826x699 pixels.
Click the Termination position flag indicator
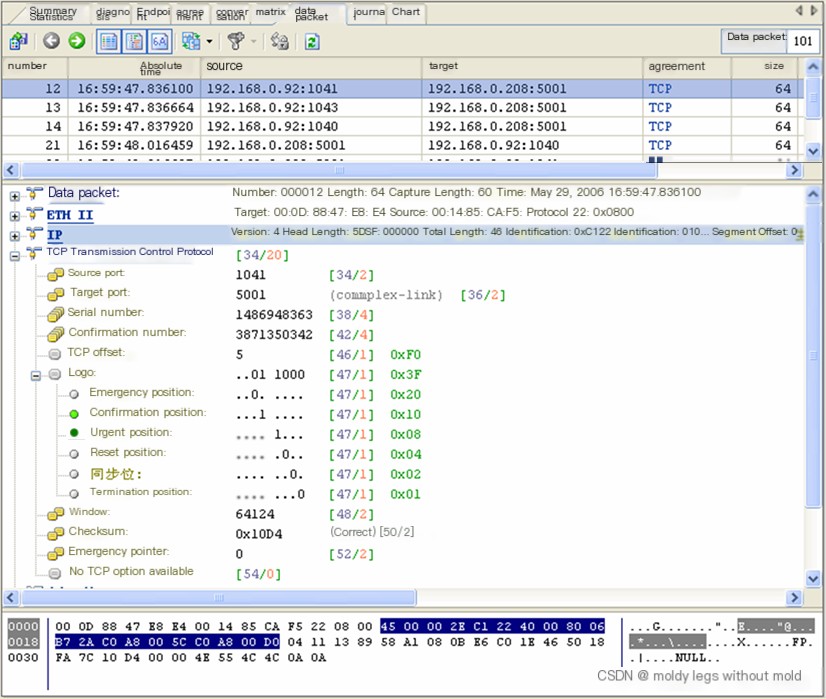[x=74, y=494]
